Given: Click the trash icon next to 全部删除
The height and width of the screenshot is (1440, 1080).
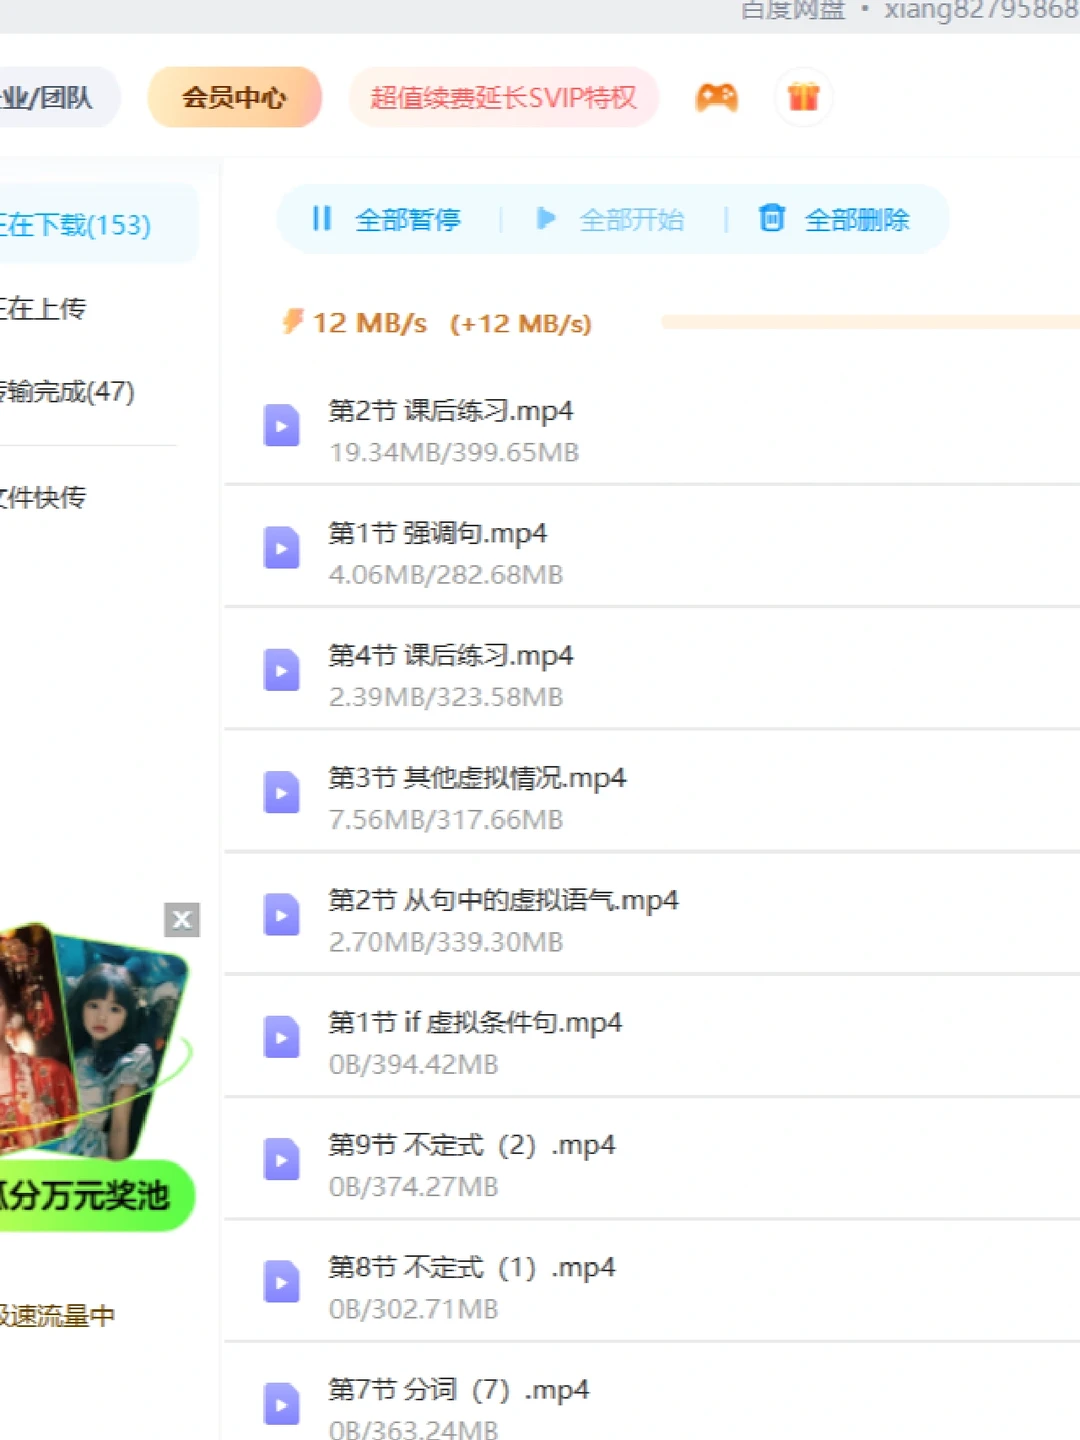Looking at the screenshot, I should tap(771, 219).
